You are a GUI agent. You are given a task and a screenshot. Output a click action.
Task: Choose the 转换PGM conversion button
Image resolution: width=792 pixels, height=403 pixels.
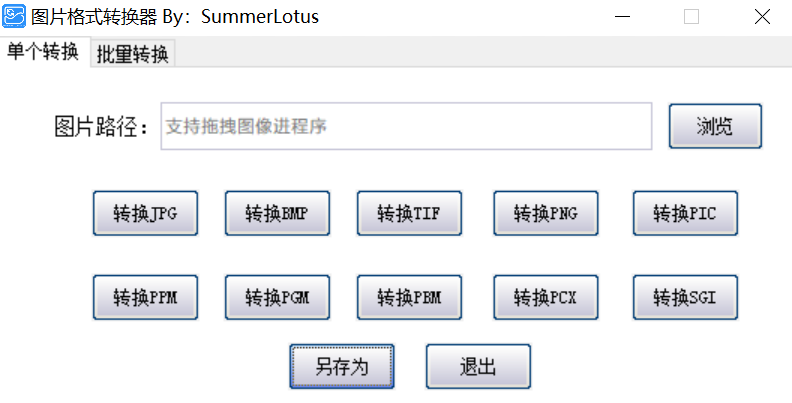coord(277,297)
